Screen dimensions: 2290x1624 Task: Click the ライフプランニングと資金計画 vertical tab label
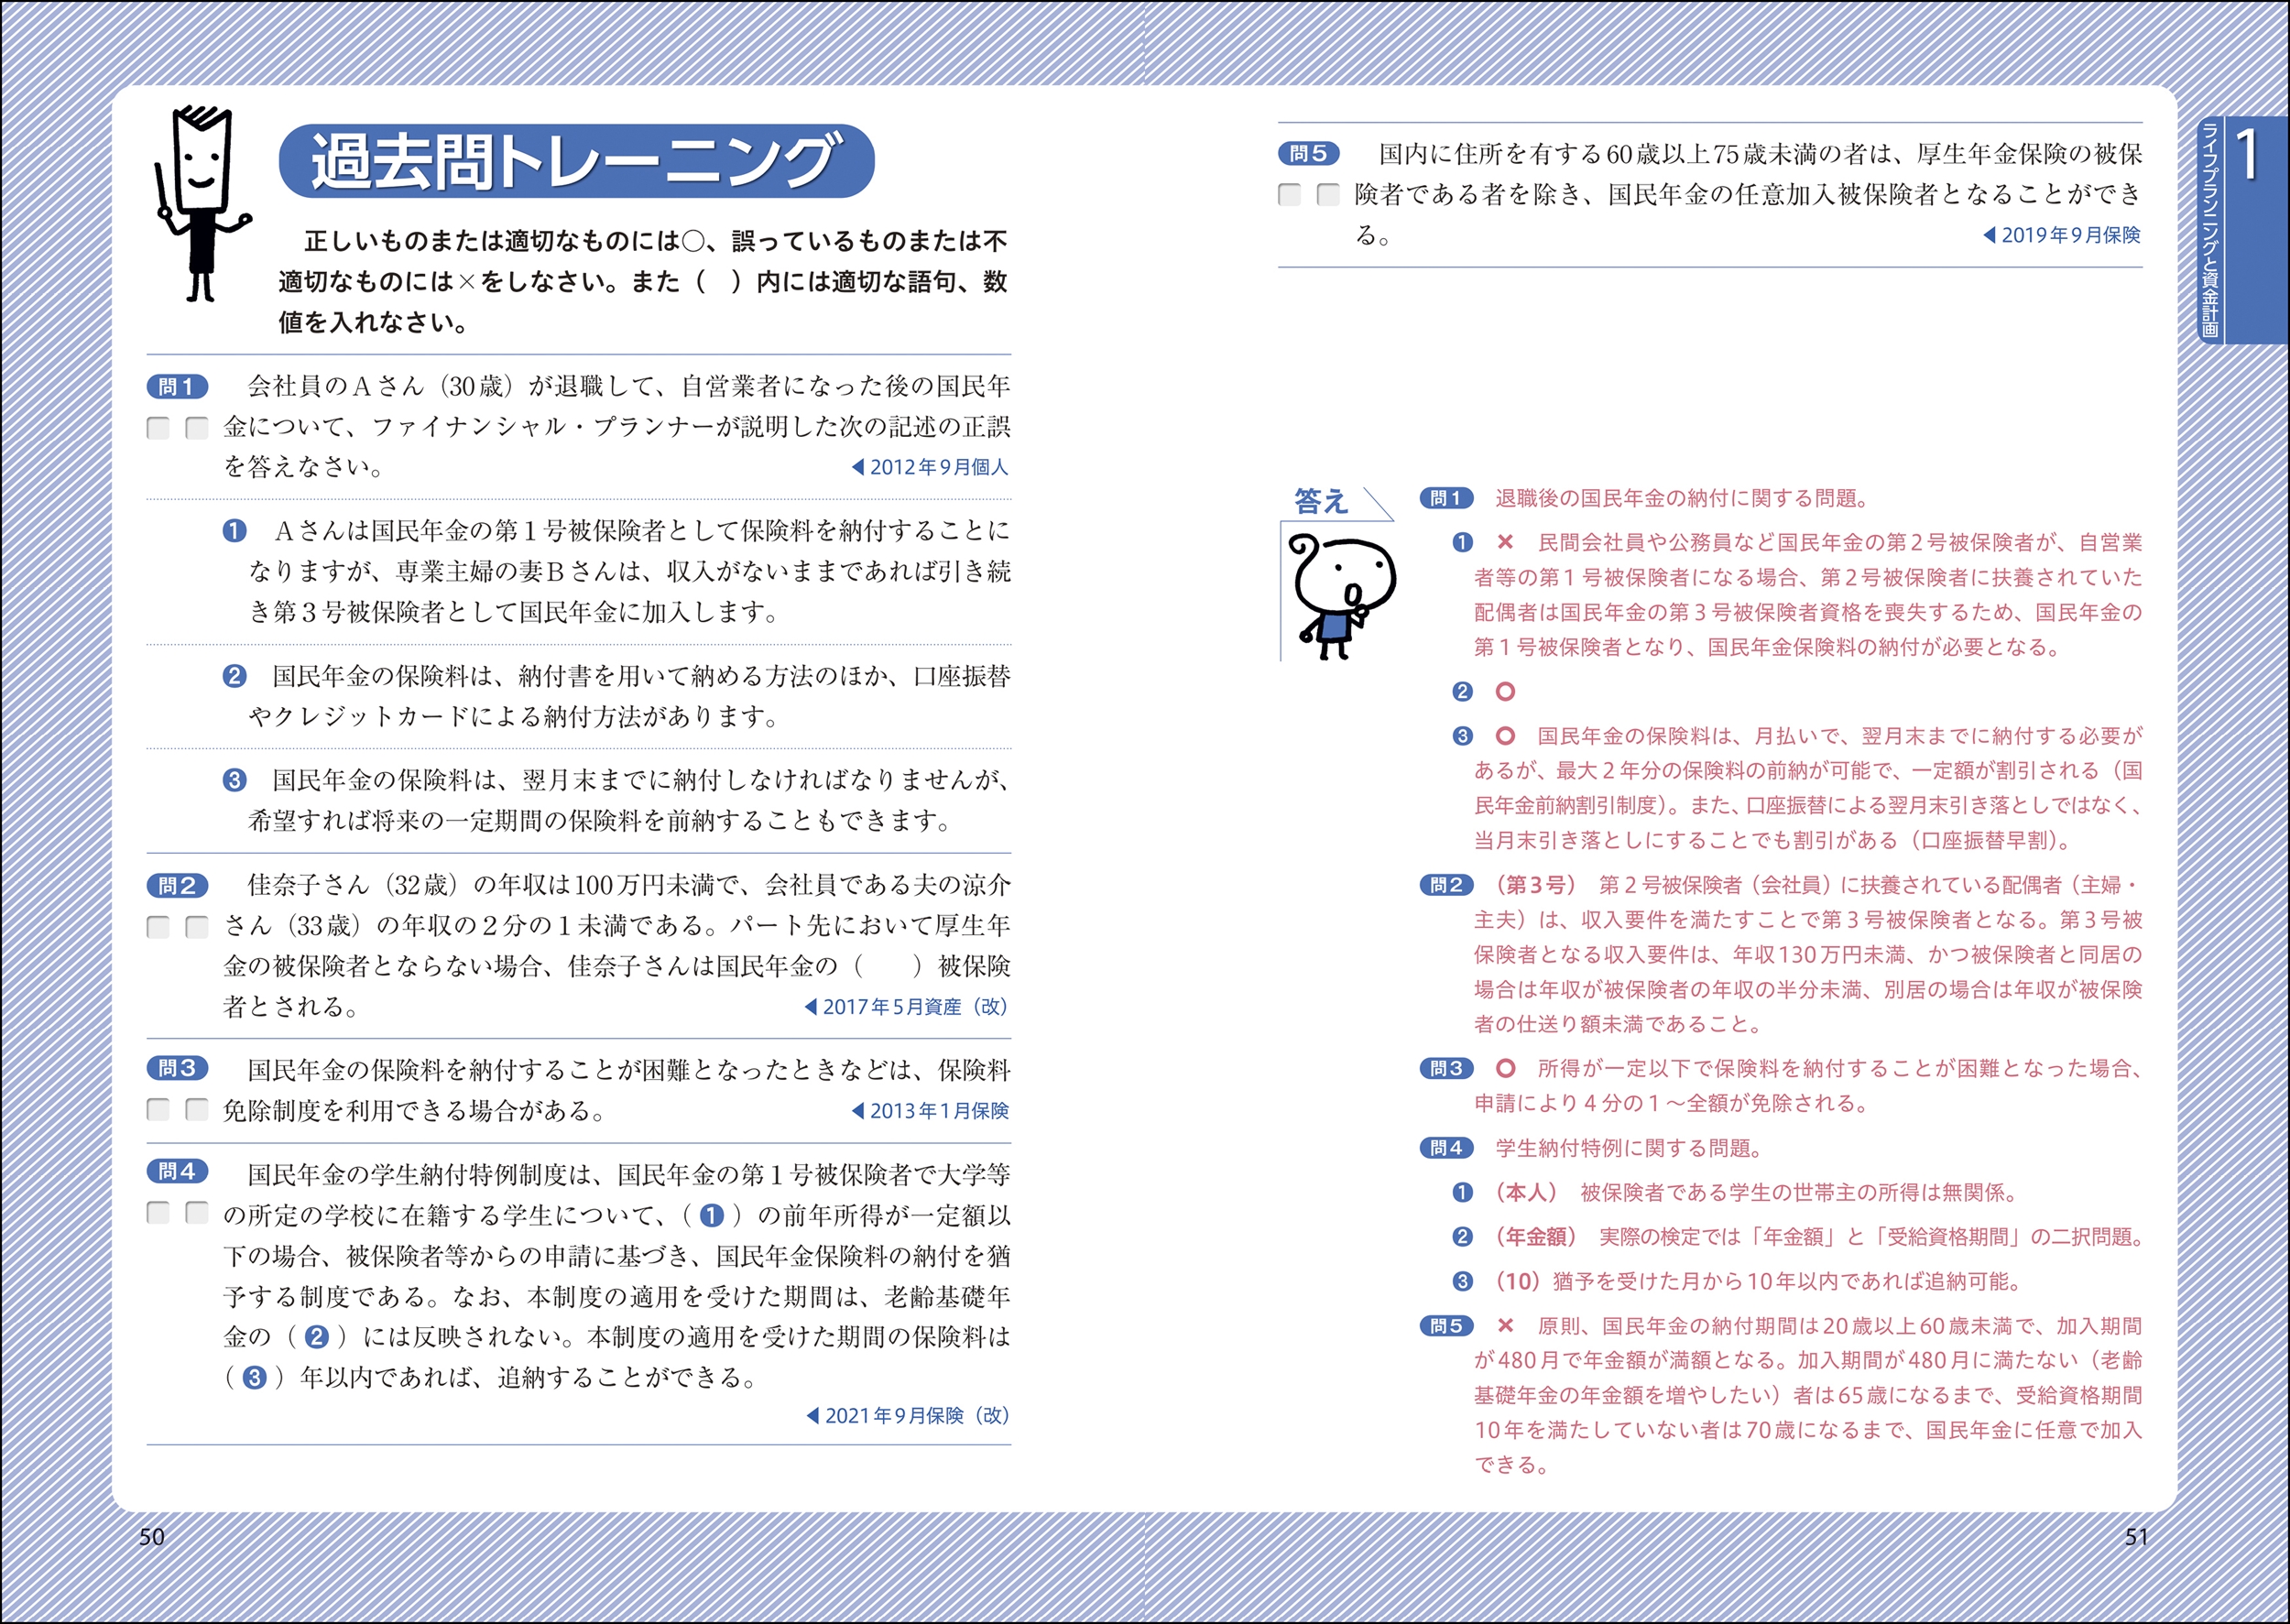(2210, 230)
